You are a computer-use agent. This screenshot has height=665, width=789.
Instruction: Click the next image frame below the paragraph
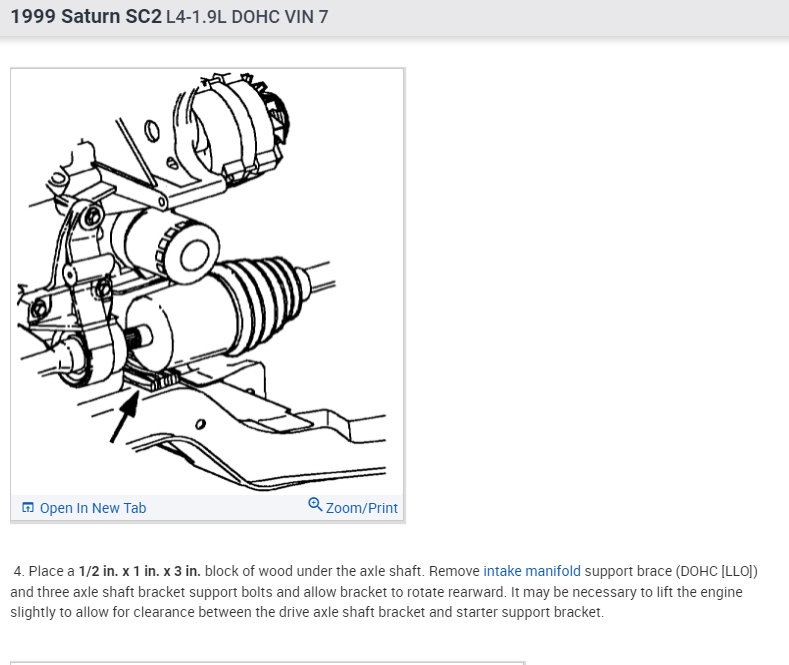tap(268, 663)
